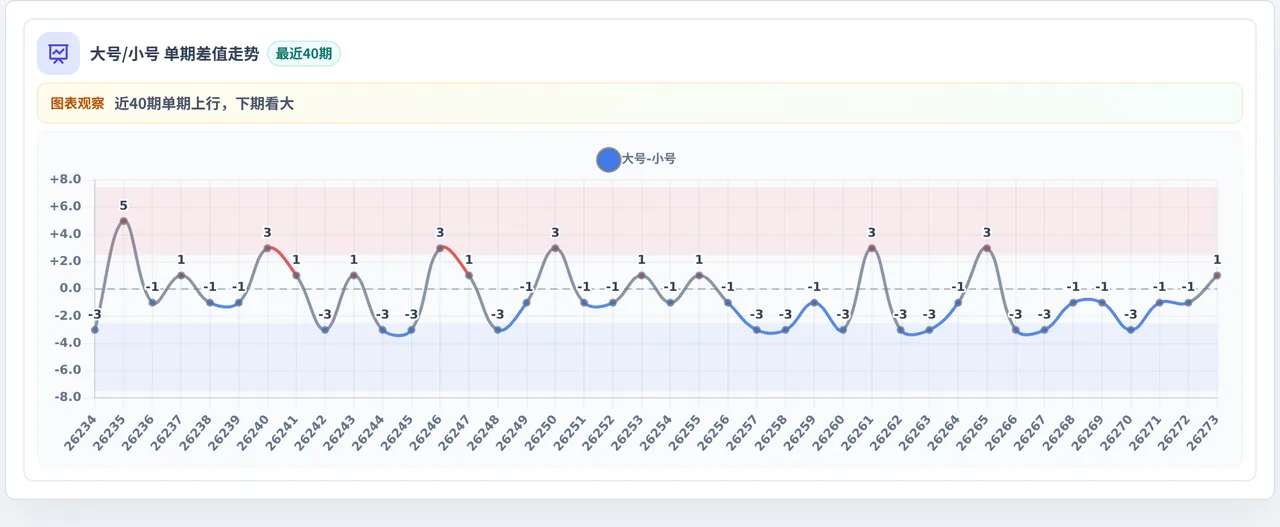This screenshot has width=1280, height=527.
Task: Click the -4.0 y-axis label
Action: [67, 343]
